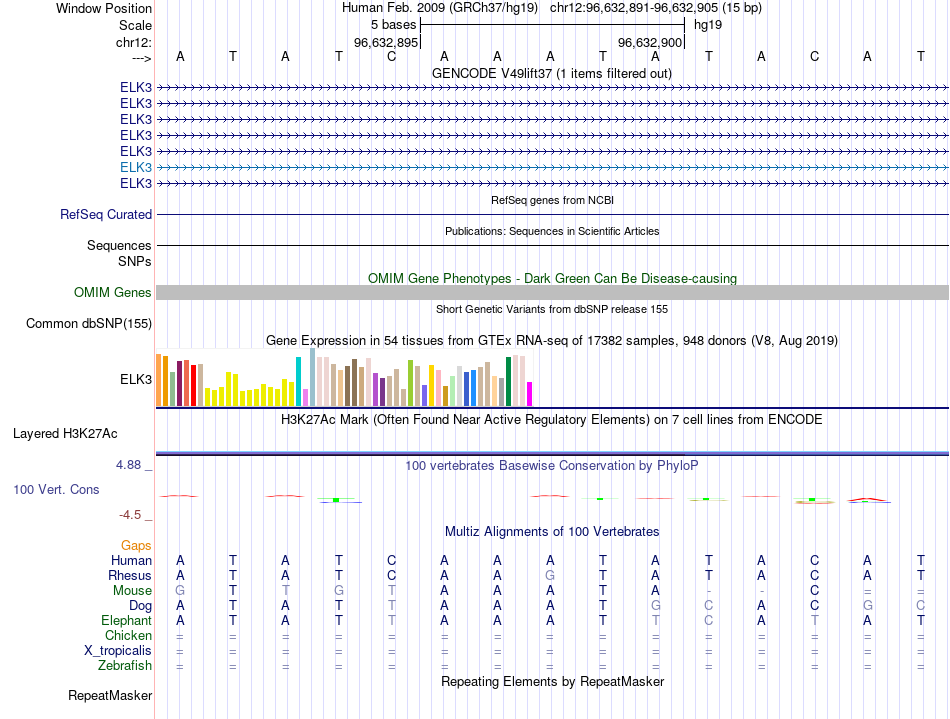950x719 pixels.
Task: Click the GTEx ELK3 expression bar chart
Action: tap(344, 377)
